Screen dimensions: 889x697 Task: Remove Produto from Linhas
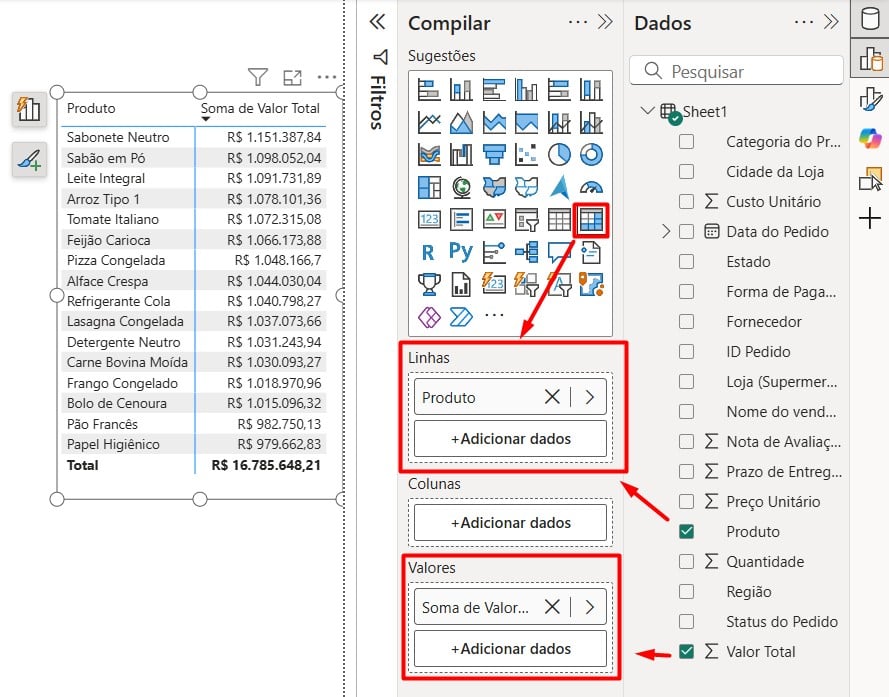[552, 397]
